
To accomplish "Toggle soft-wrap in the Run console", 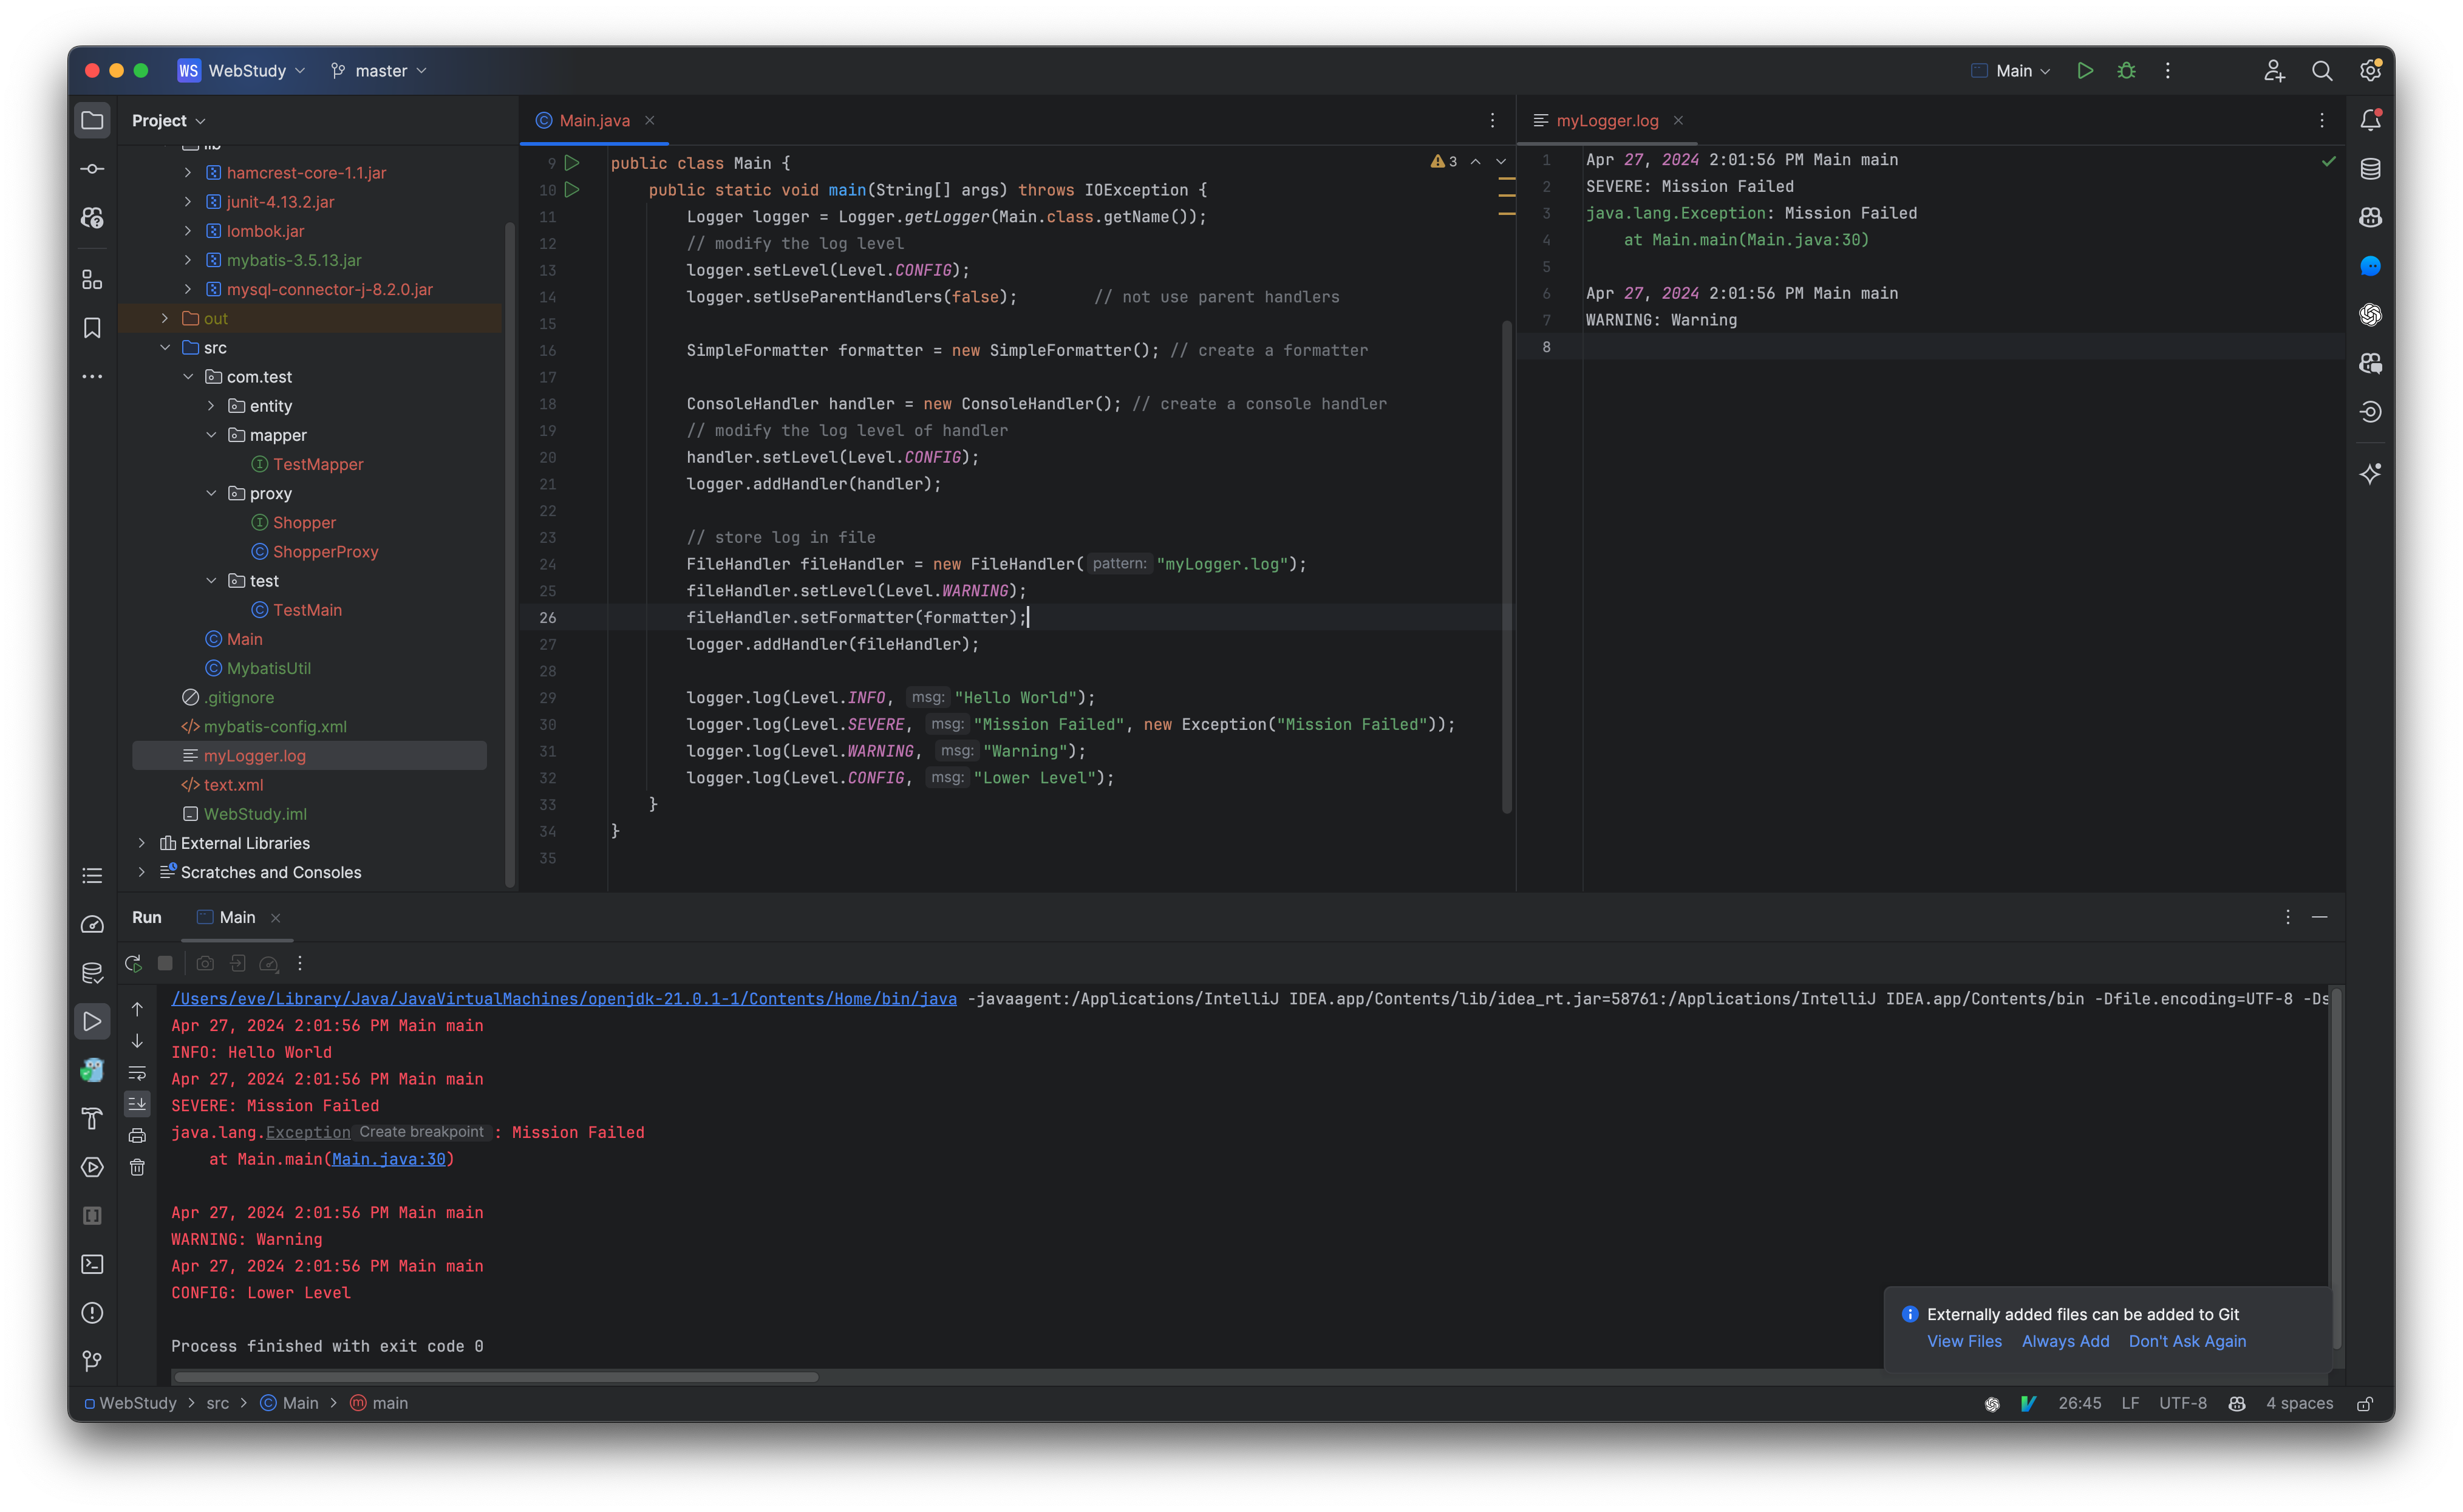I will (x=137, y=1072).
